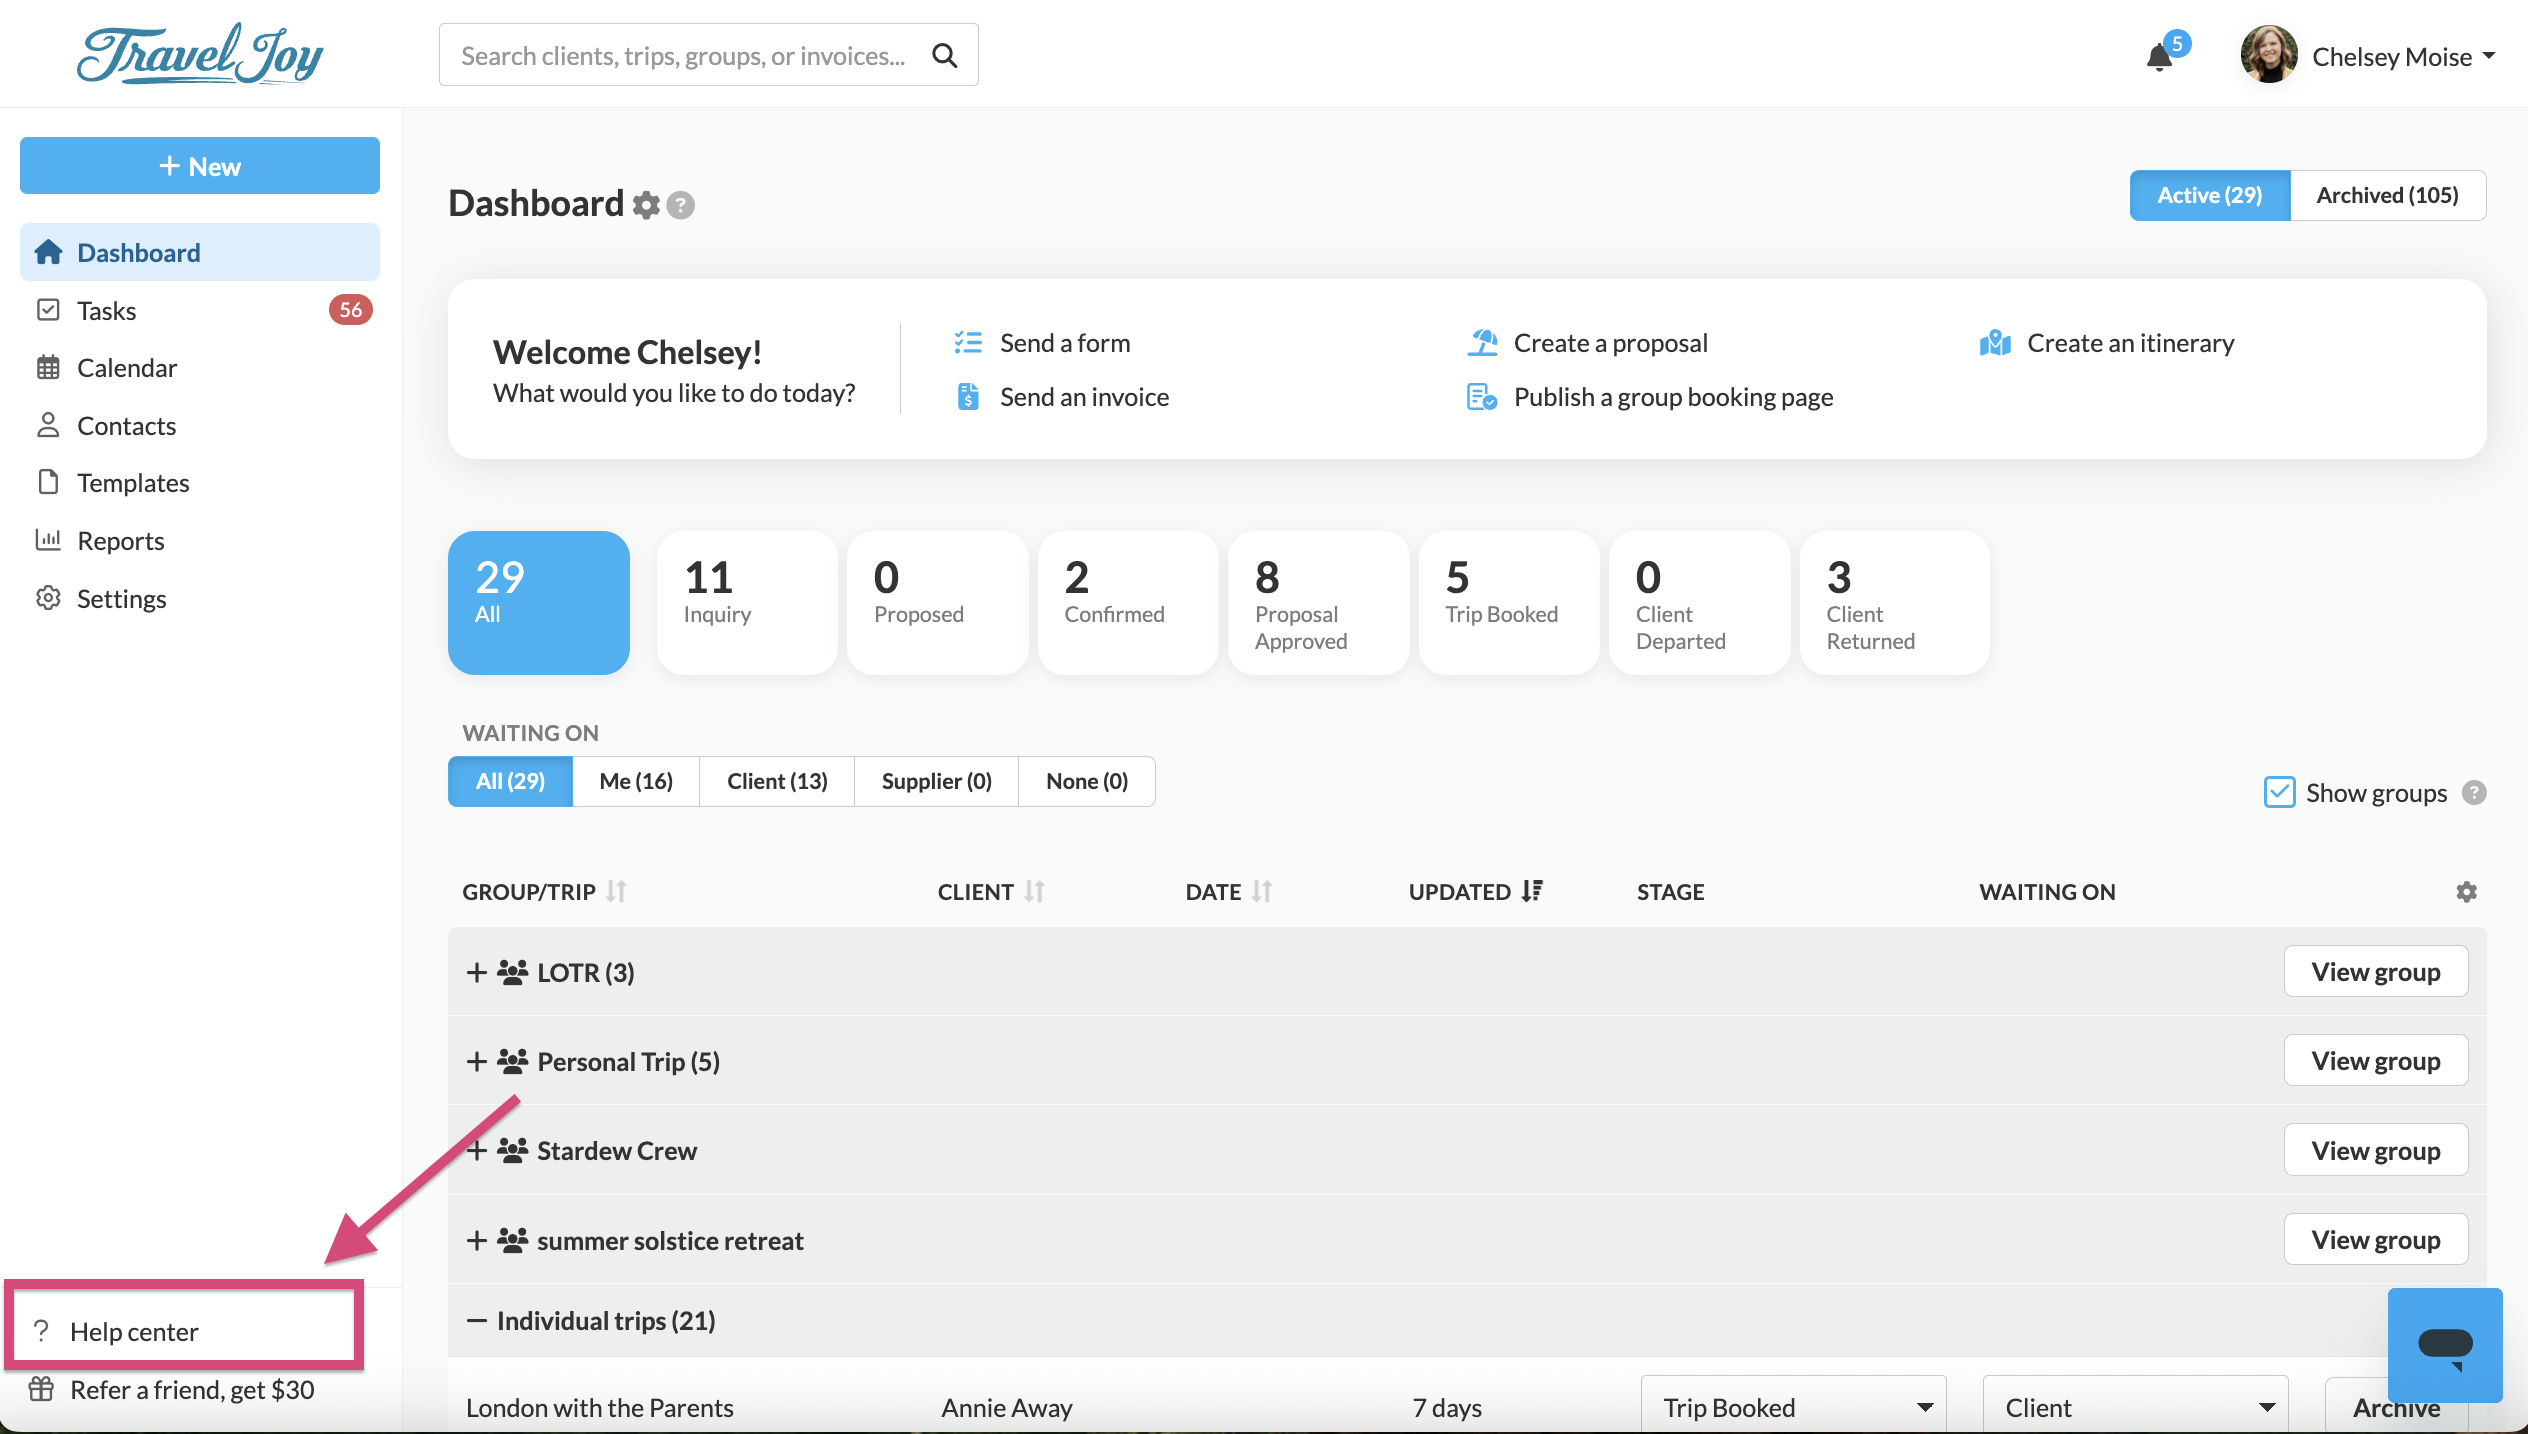Collapse the Individual trips (21) section
2528x1434 pixels.
point(477,1321)
